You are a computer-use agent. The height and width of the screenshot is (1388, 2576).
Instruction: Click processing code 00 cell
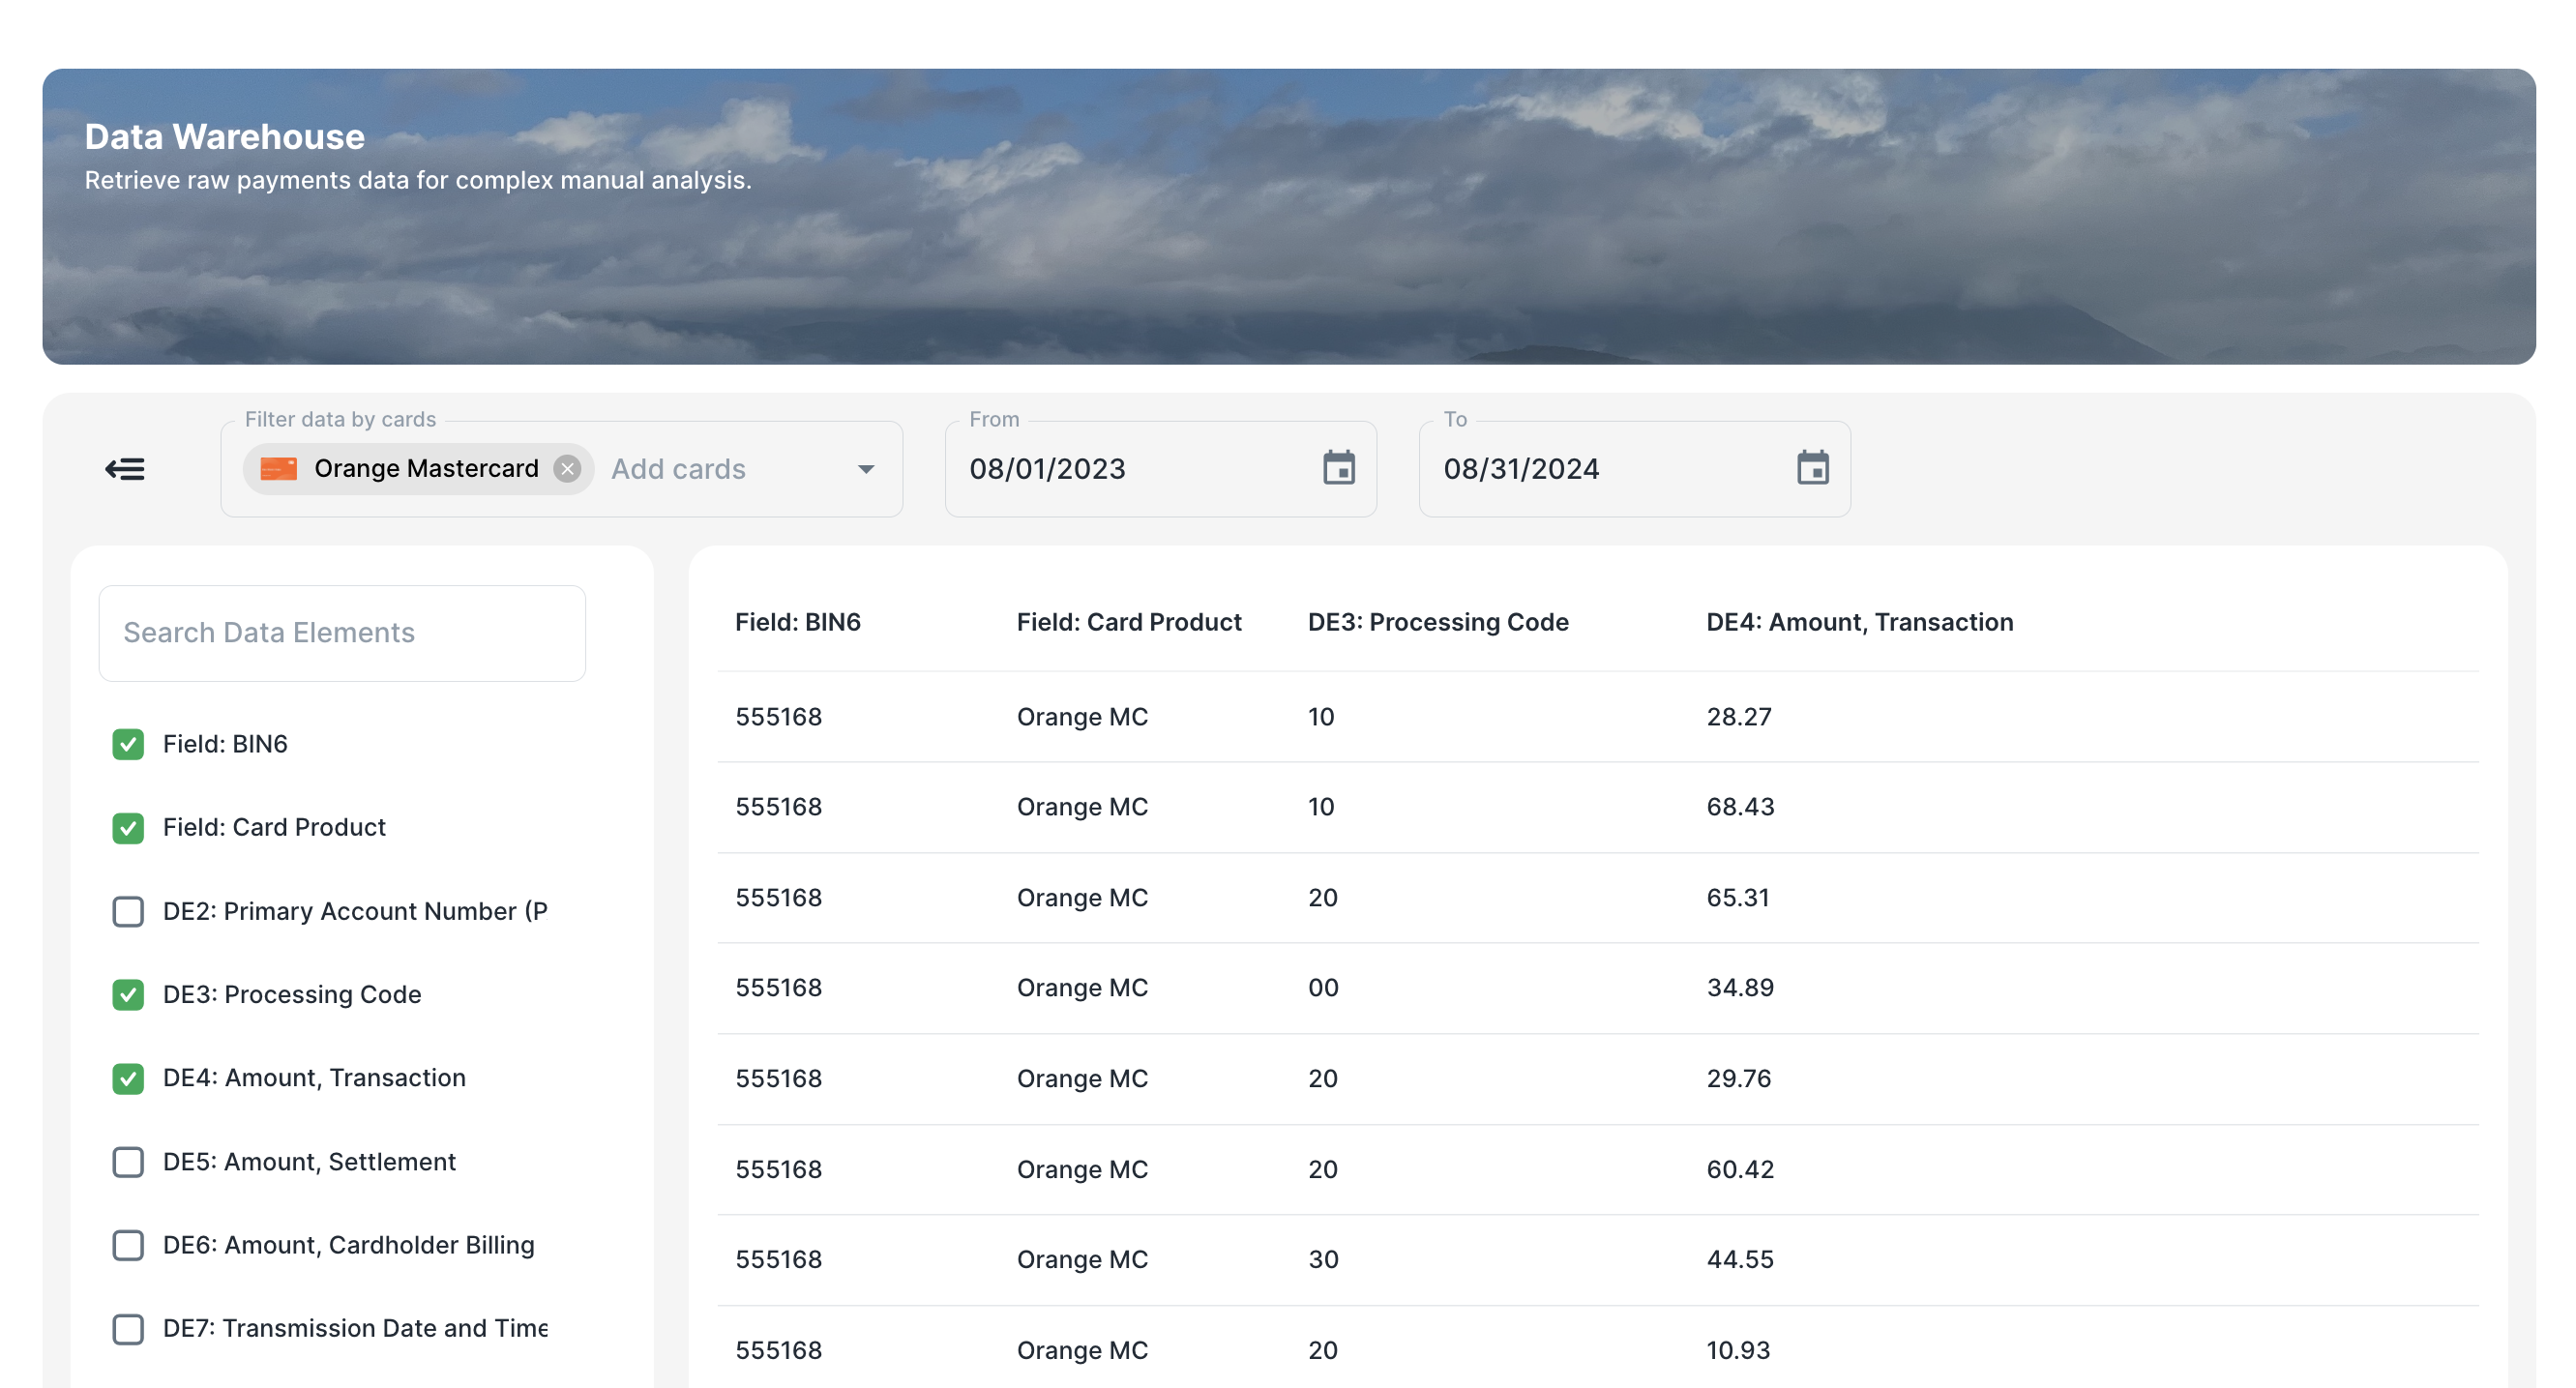[1323, 988]
